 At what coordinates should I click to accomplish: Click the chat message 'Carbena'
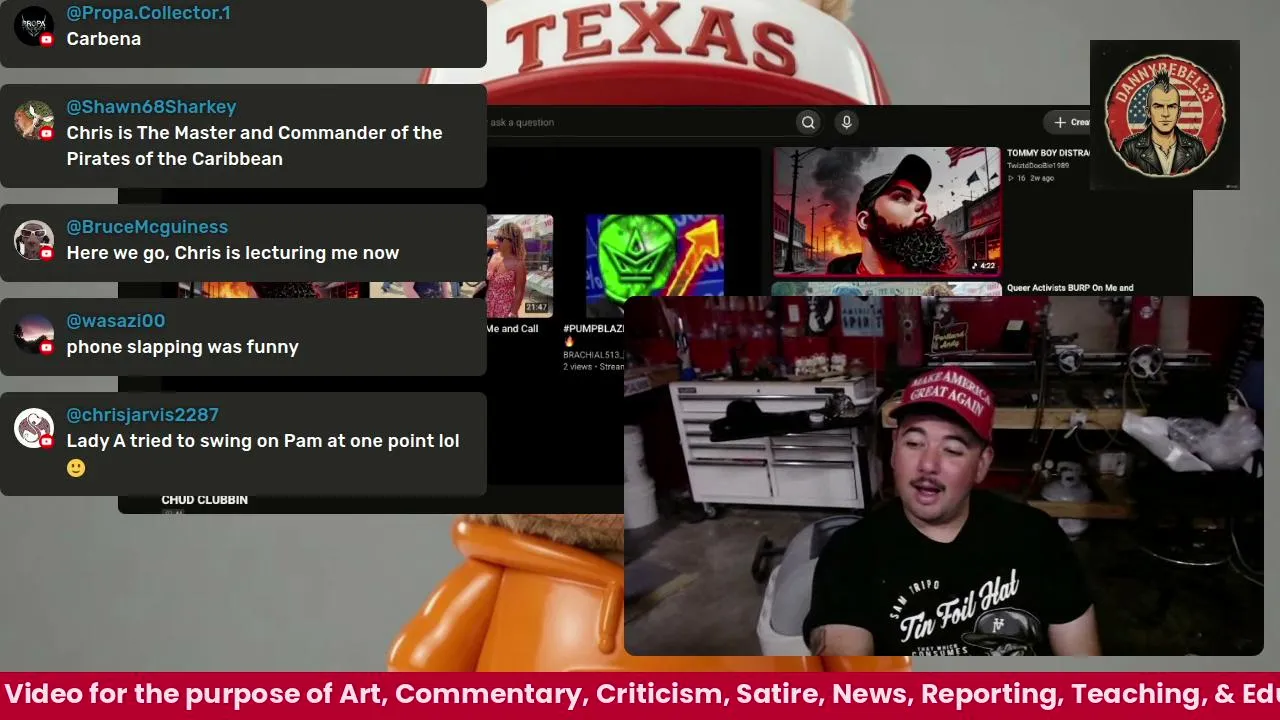point(104,39)
